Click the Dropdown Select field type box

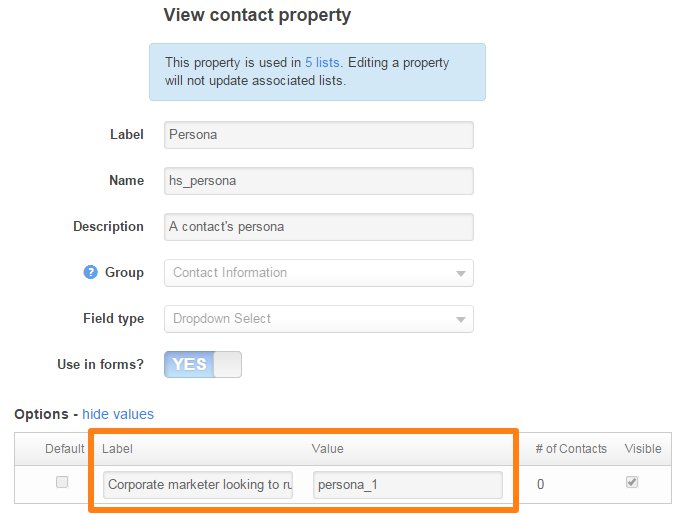coord(319,319)
